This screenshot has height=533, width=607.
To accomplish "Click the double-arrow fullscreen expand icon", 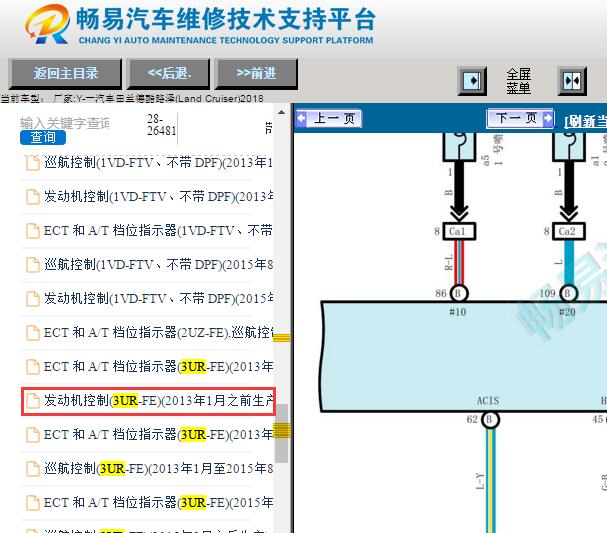I will [572, 81].
